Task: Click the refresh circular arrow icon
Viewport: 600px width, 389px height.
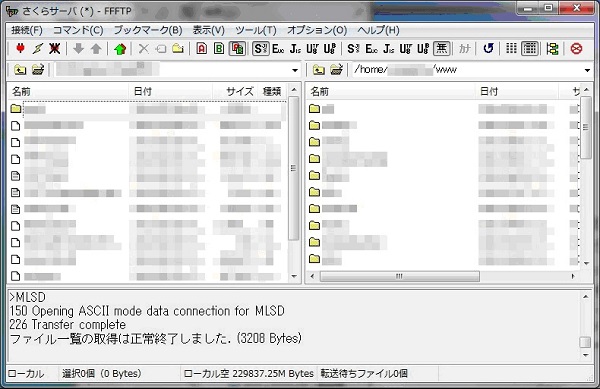Action: tap(488, 49)
